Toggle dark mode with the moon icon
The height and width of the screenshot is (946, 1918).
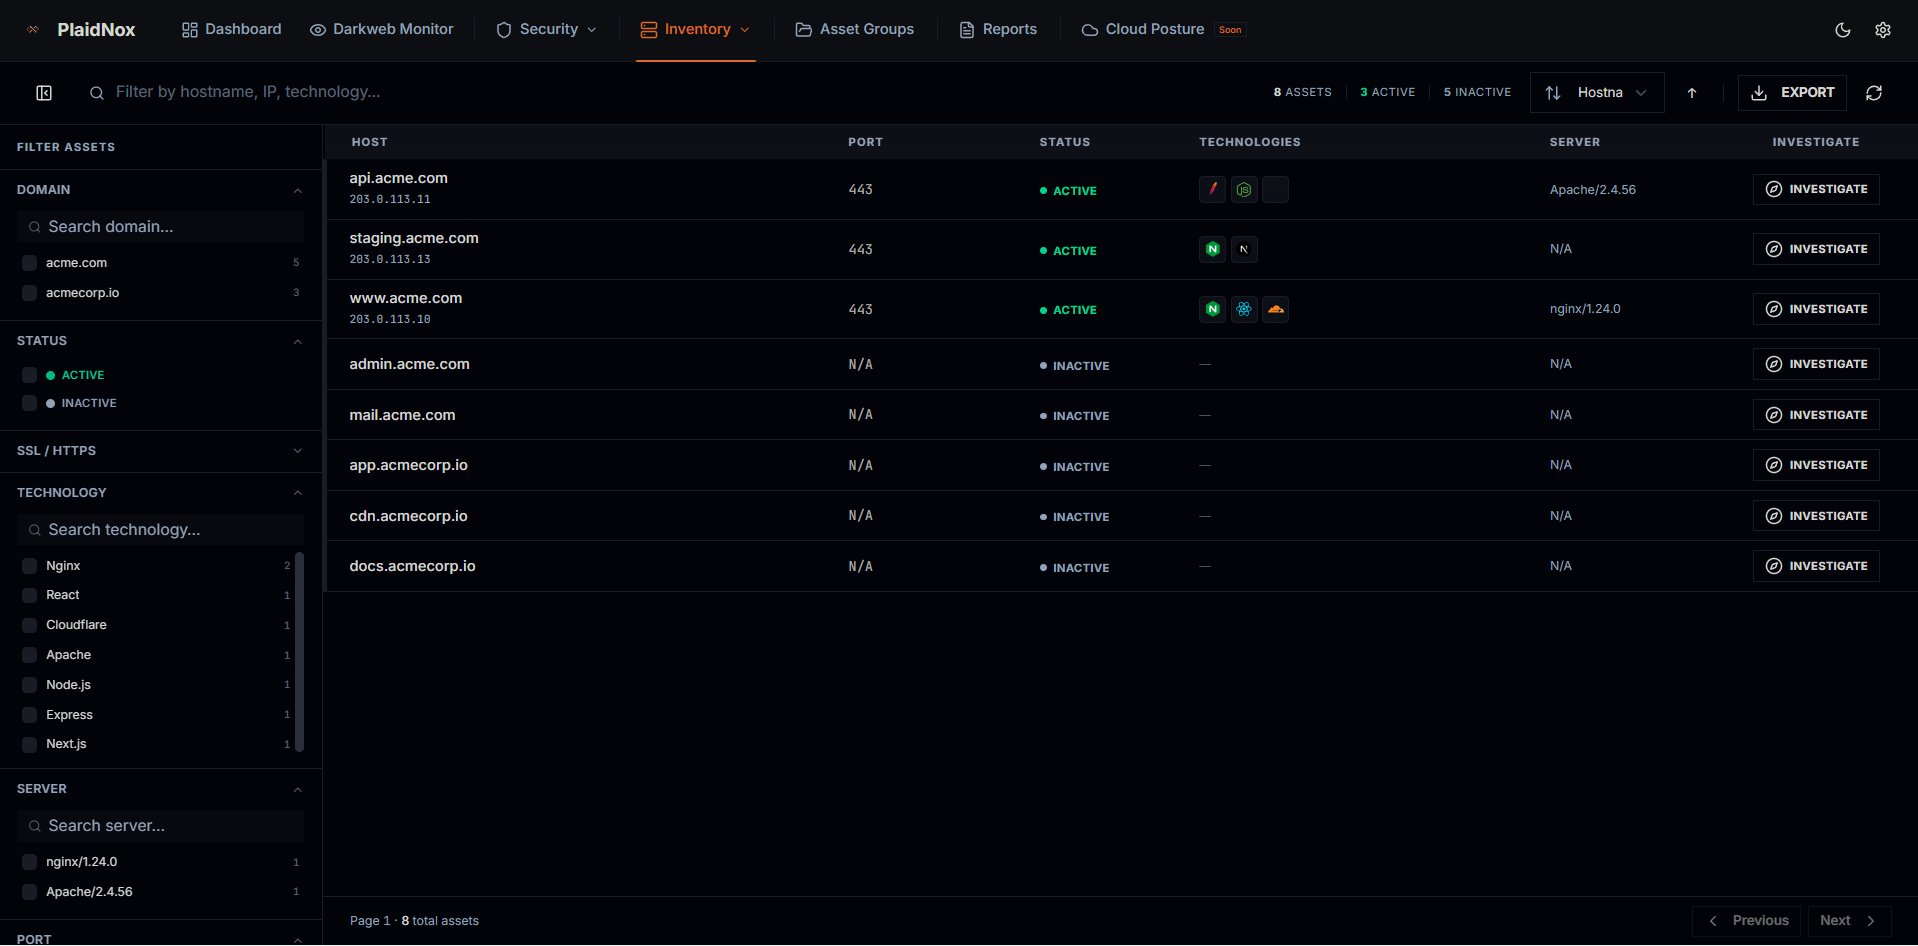click(1843, 30)
